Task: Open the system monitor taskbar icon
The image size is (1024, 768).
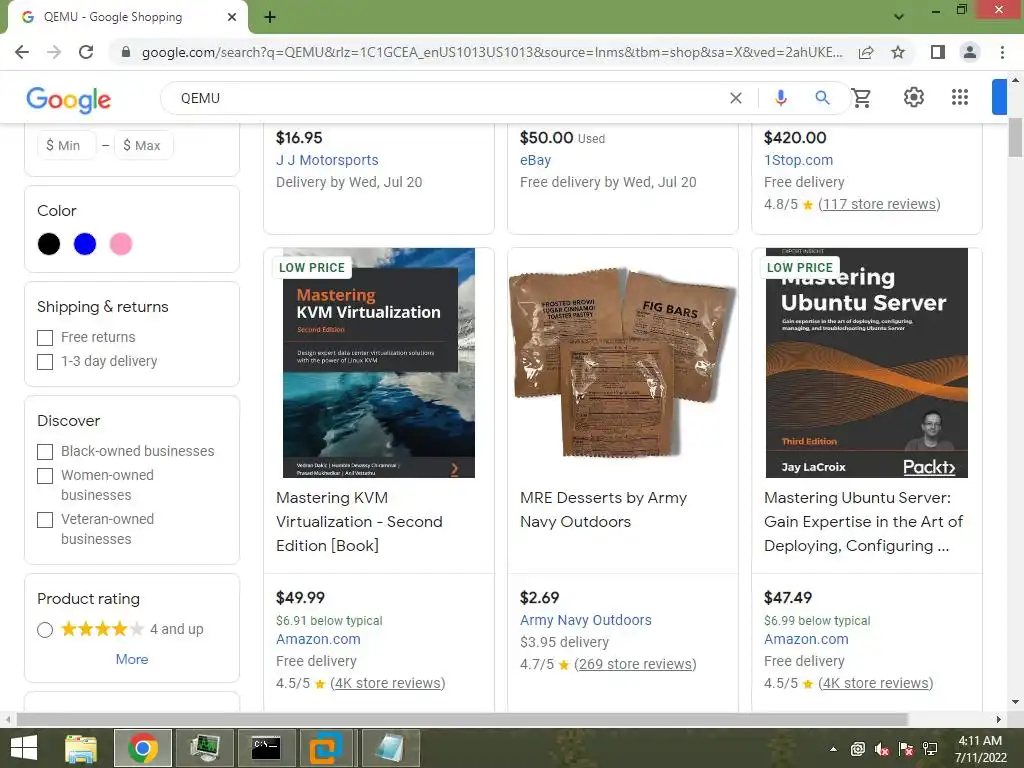Action: [x=204, y=748]
